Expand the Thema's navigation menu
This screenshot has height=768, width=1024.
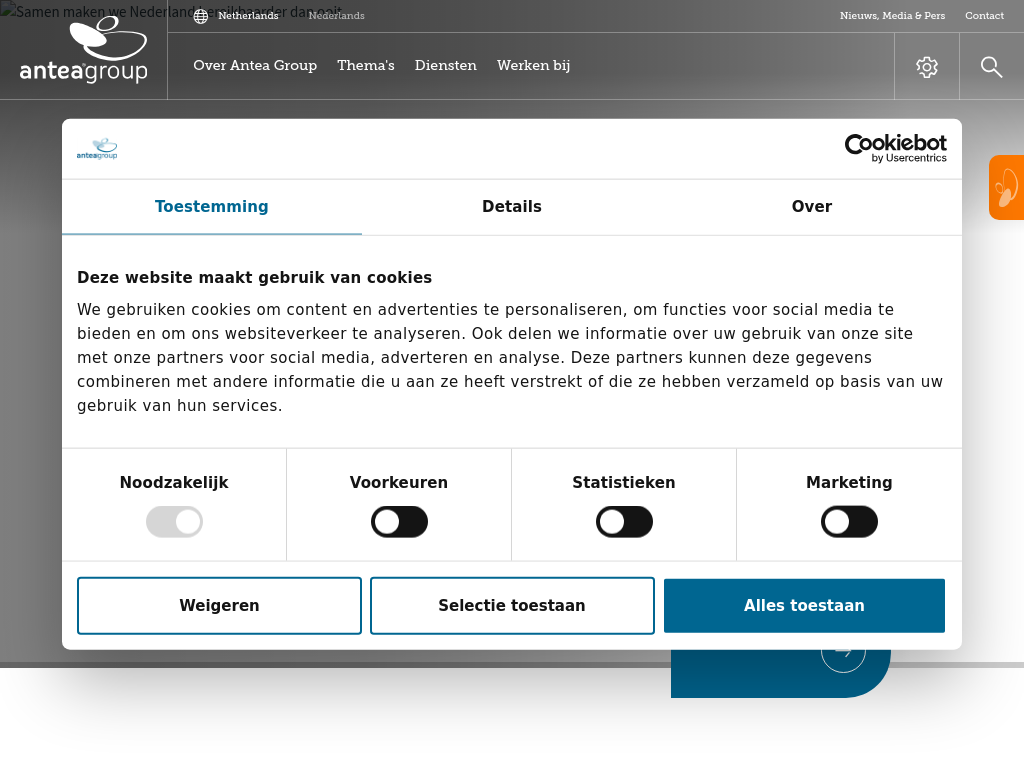tap(366, 66)
